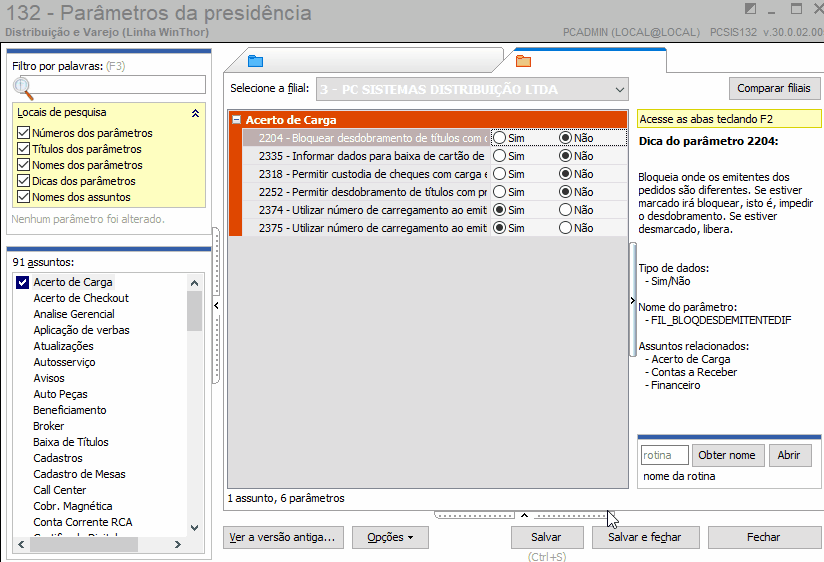Viewport: 824px width, 562px height.
Task: Click the magnifier search icon
Action: pos(23,87)
